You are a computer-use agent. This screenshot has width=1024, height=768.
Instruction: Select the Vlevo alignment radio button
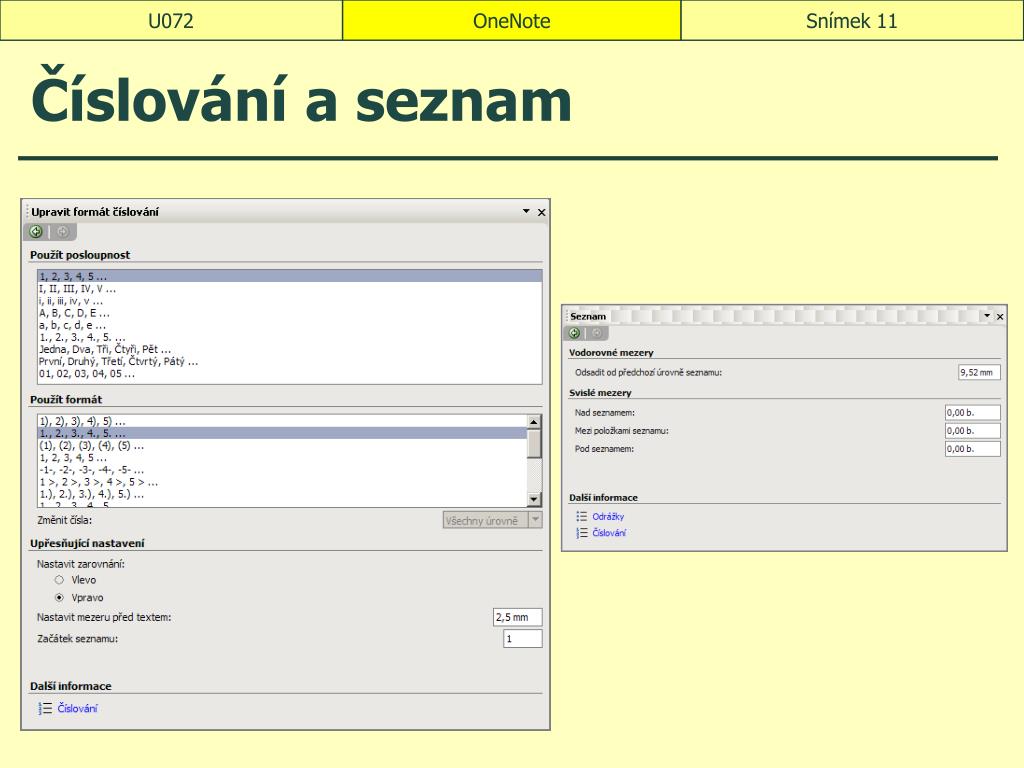pos(59,580)
